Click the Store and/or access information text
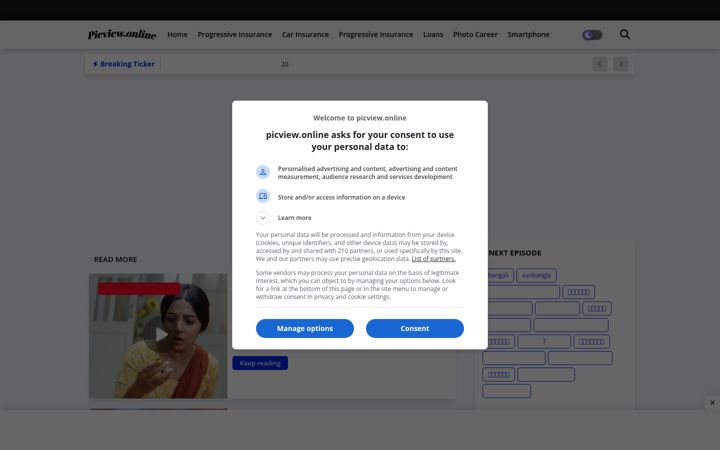Image resolution: width=720 pixels, height=450 pixels. 341,197
